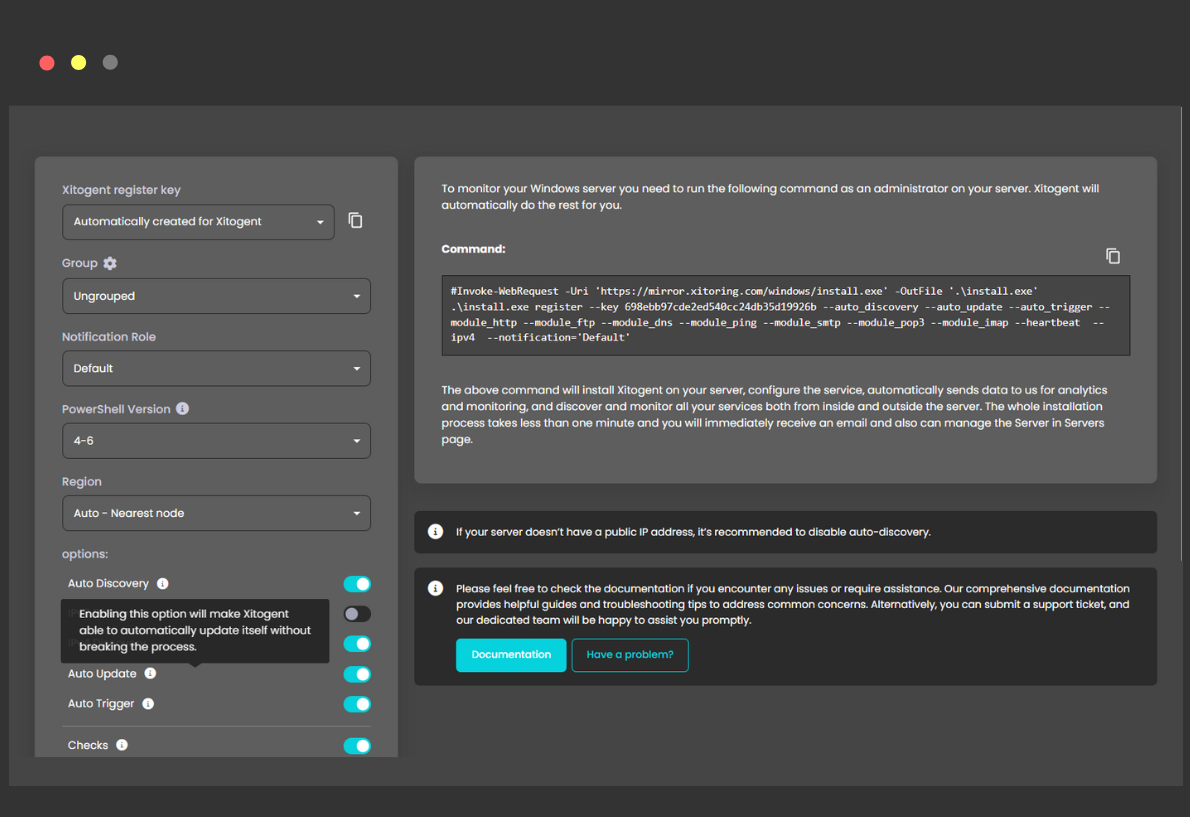Click the public IP auto-discovery notice text
The width and height of the screenshot is (1190, 817).
tap(693, 532)
